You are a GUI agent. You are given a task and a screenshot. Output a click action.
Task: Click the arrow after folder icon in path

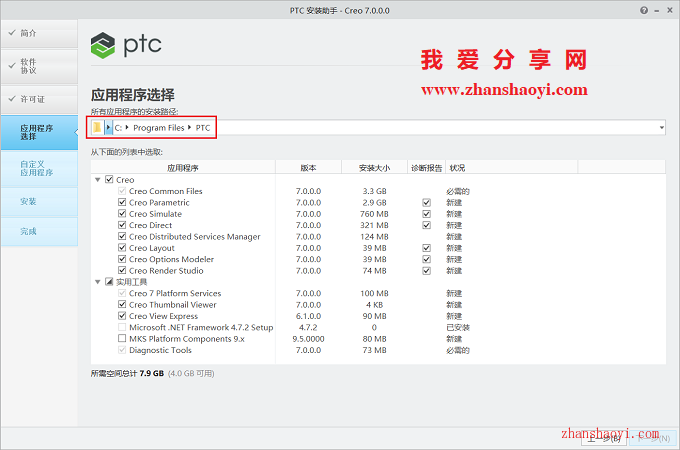coord(108,127)
